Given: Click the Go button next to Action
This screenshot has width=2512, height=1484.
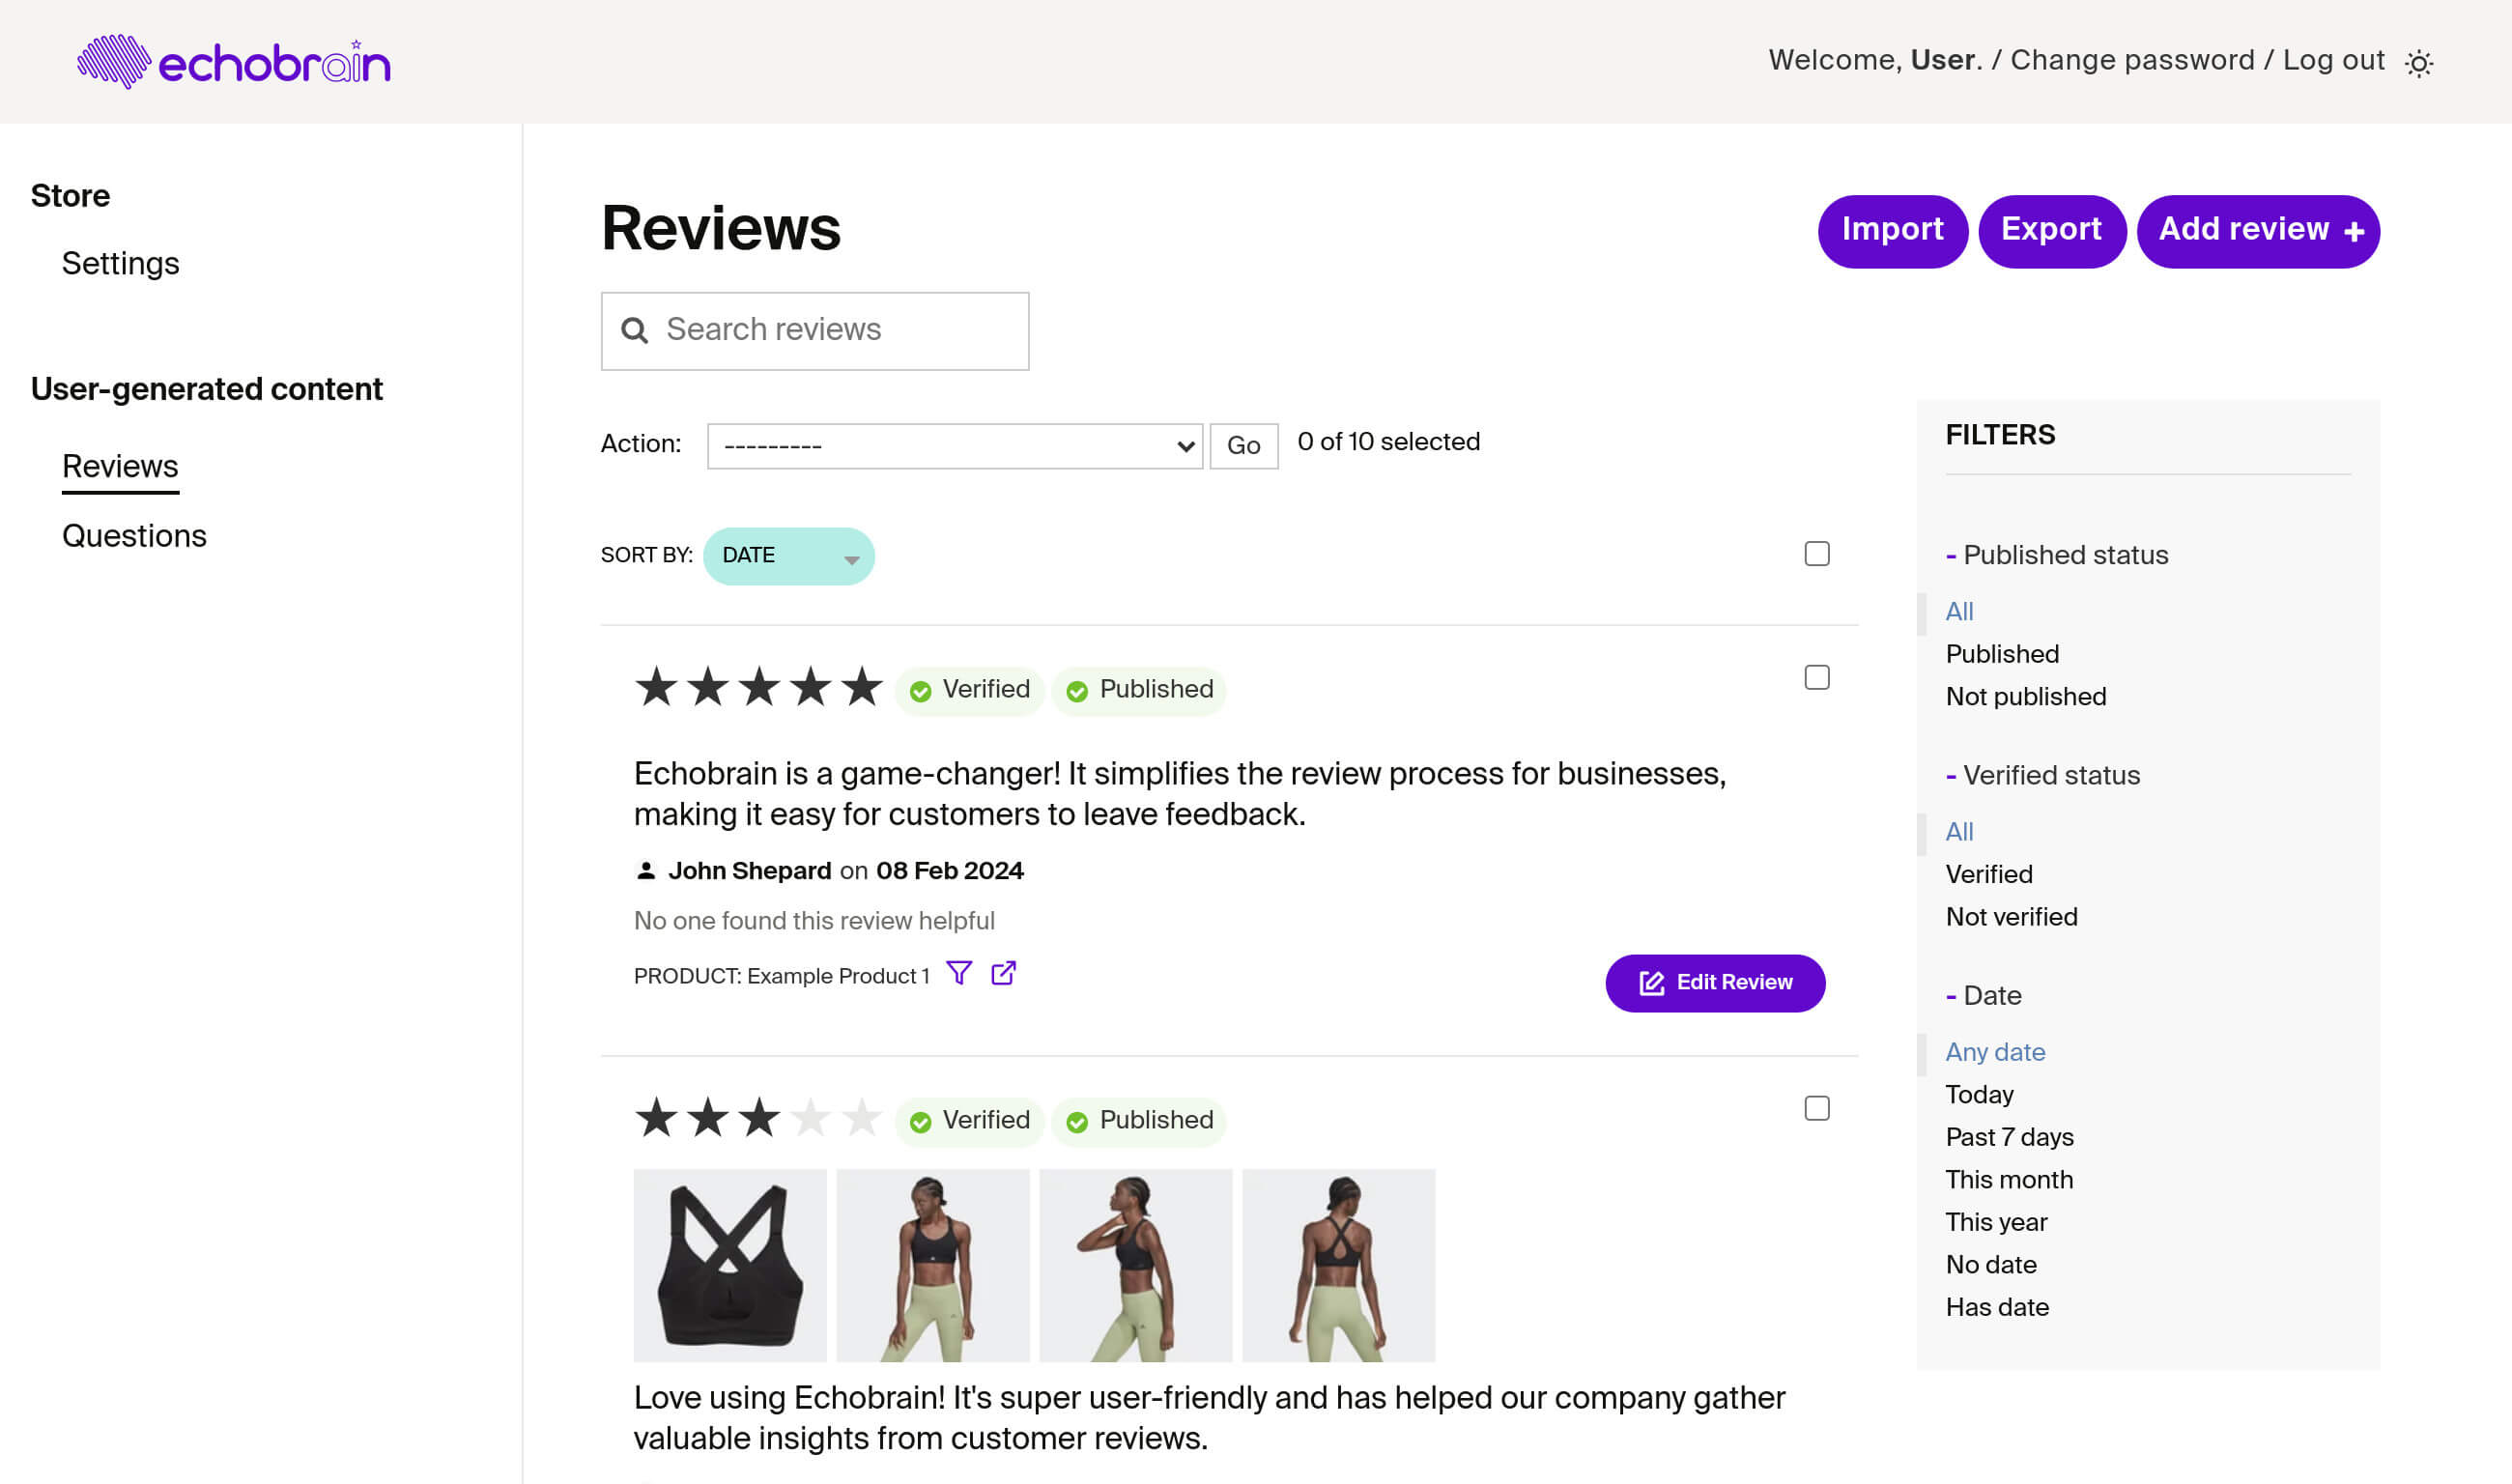Looking at the screenshot, I should click(x=1244, y=446).
